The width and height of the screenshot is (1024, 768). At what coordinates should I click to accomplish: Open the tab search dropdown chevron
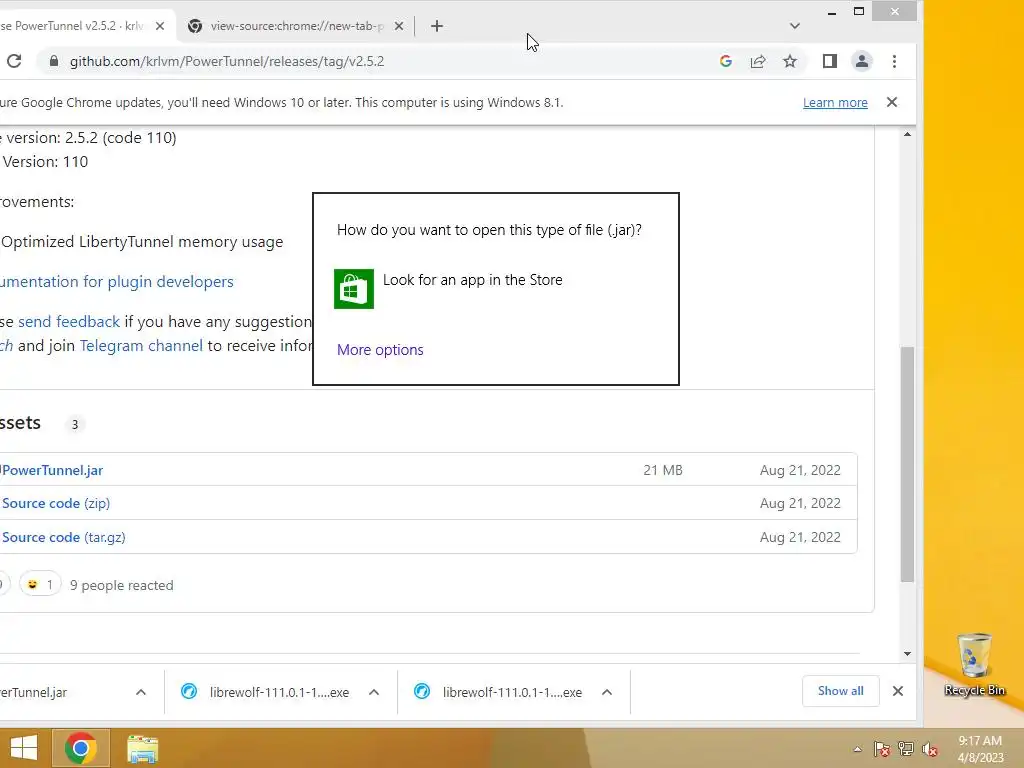coord(795,26)
